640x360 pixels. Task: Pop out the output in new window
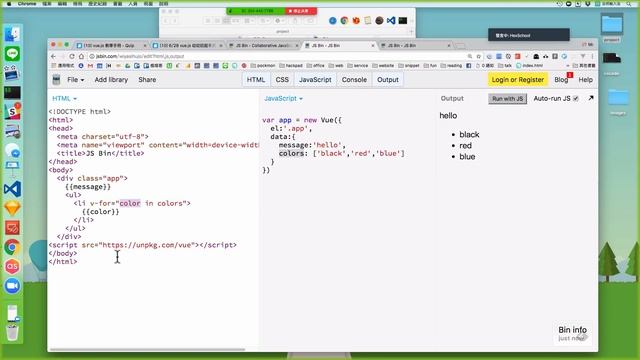click(x=591, y=98)
